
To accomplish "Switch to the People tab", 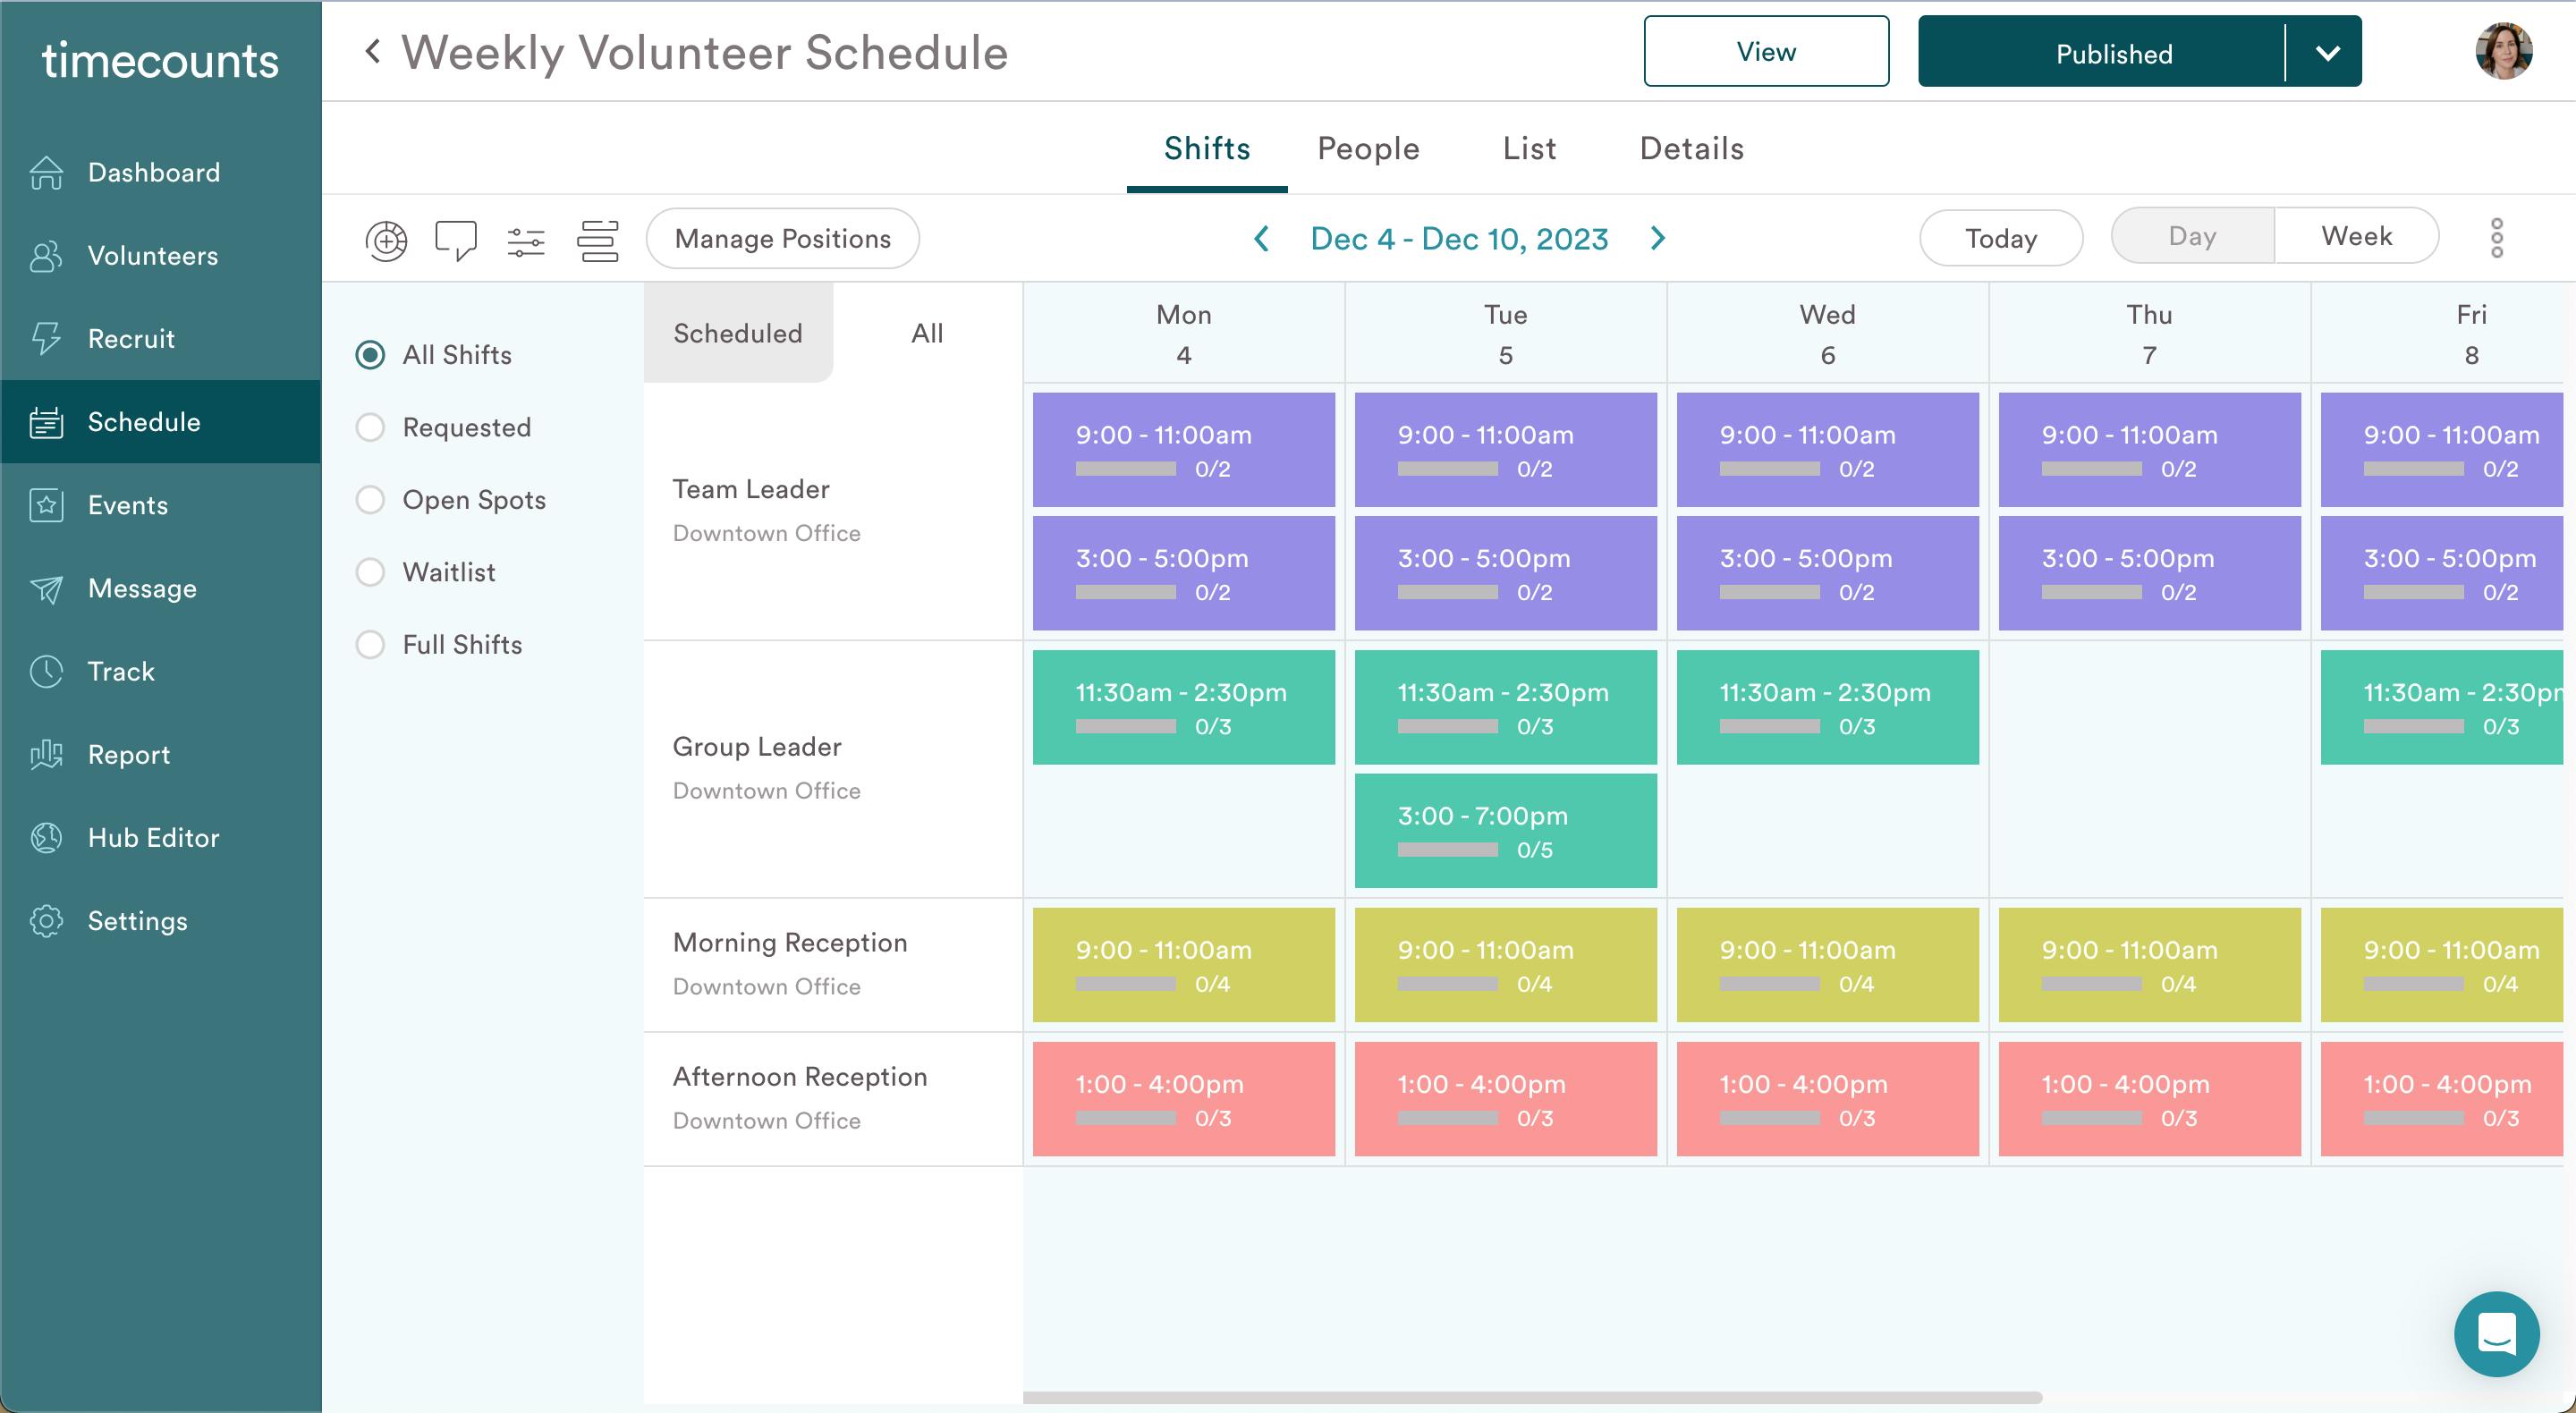I will click(x=1369, y=148).
